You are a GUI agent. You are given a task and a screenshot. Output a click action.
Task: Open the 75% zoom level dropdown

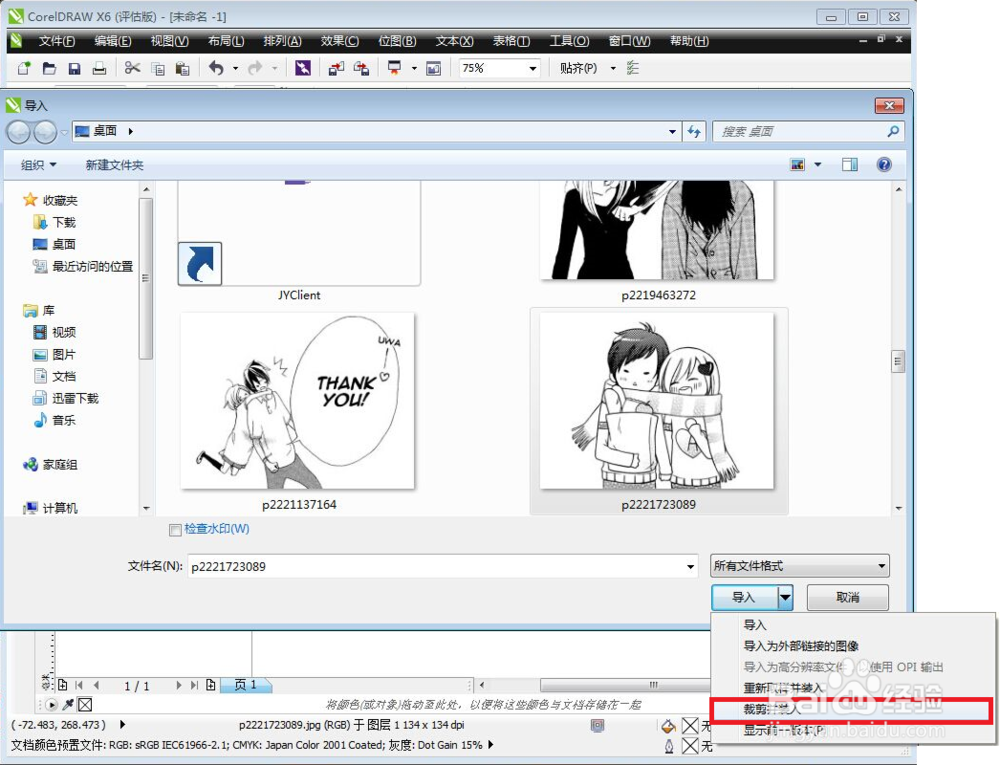click(x=534, y=68)
